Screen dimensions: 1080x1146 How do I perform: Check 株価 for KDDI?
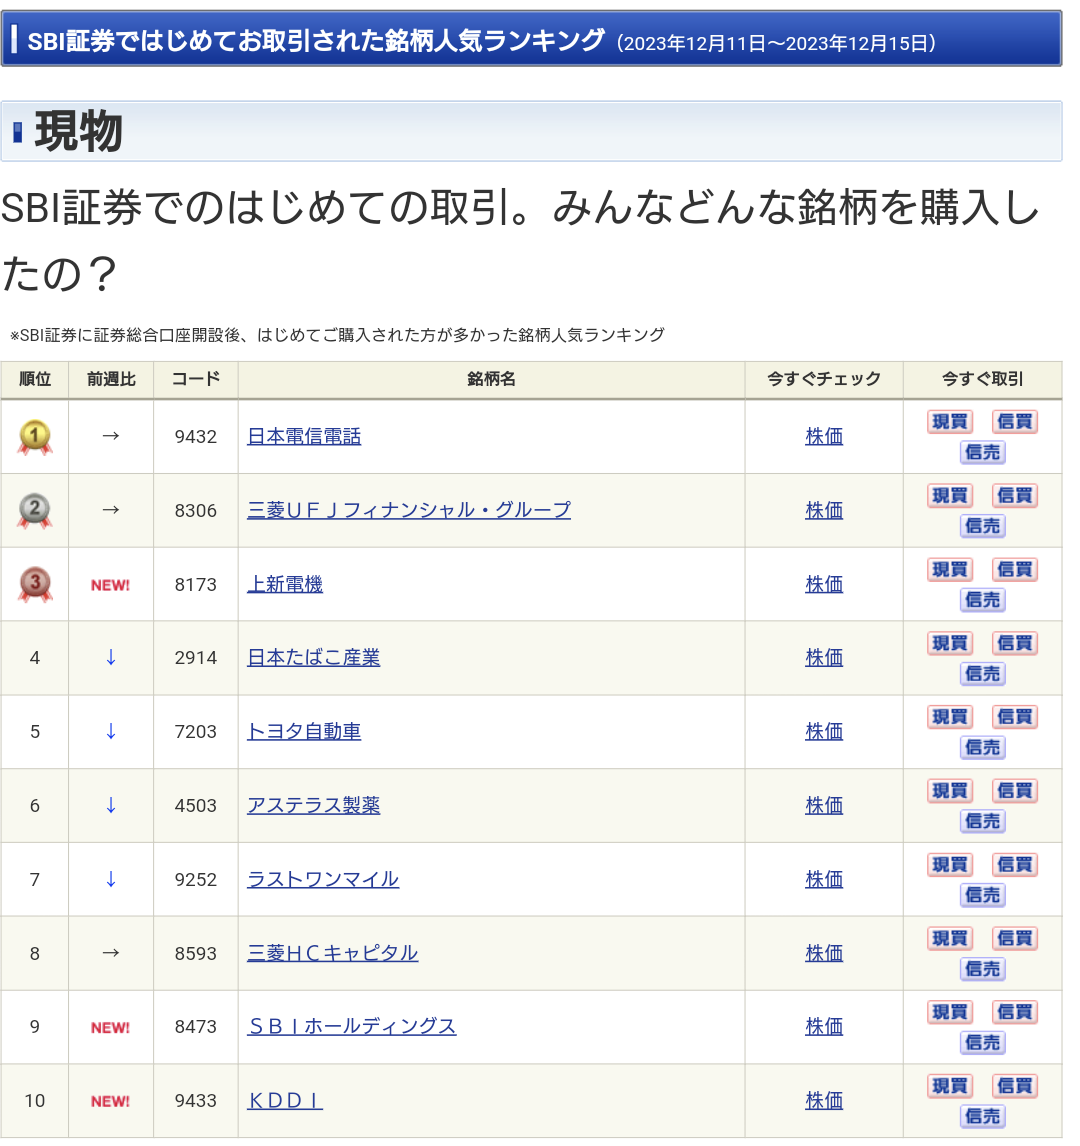click(824, 1101)
